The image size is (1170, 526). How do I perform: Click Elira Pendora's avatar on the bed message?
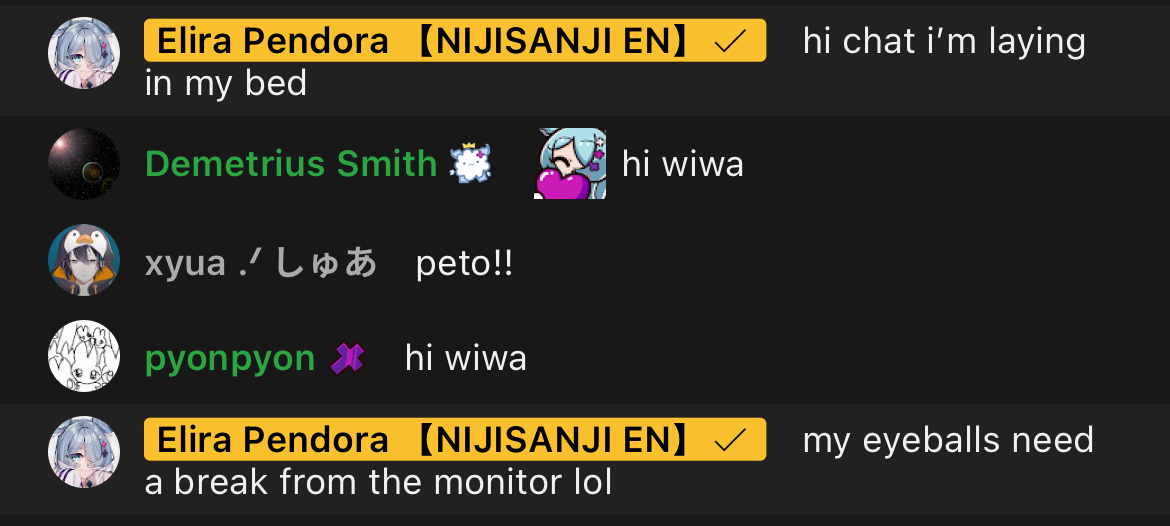pos(84,53)
